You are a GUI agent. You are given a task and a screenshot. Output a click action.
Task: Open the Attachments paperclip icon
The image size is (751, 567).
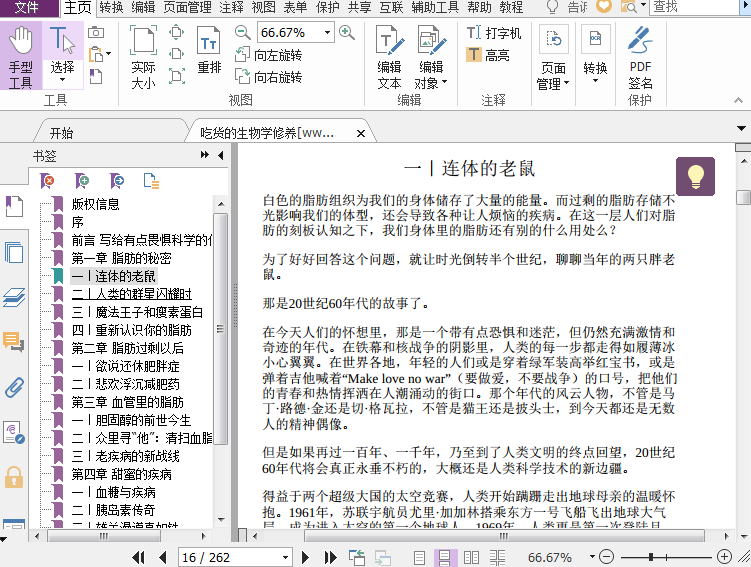14,387
